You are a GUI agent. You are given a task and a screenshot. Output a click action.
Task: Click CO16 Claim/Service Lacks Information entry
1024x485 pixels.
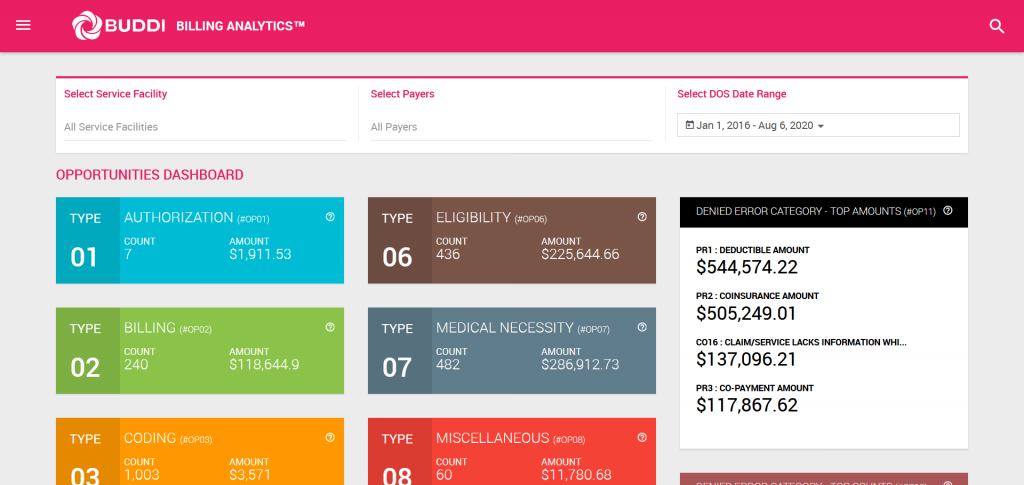[801, 352]
